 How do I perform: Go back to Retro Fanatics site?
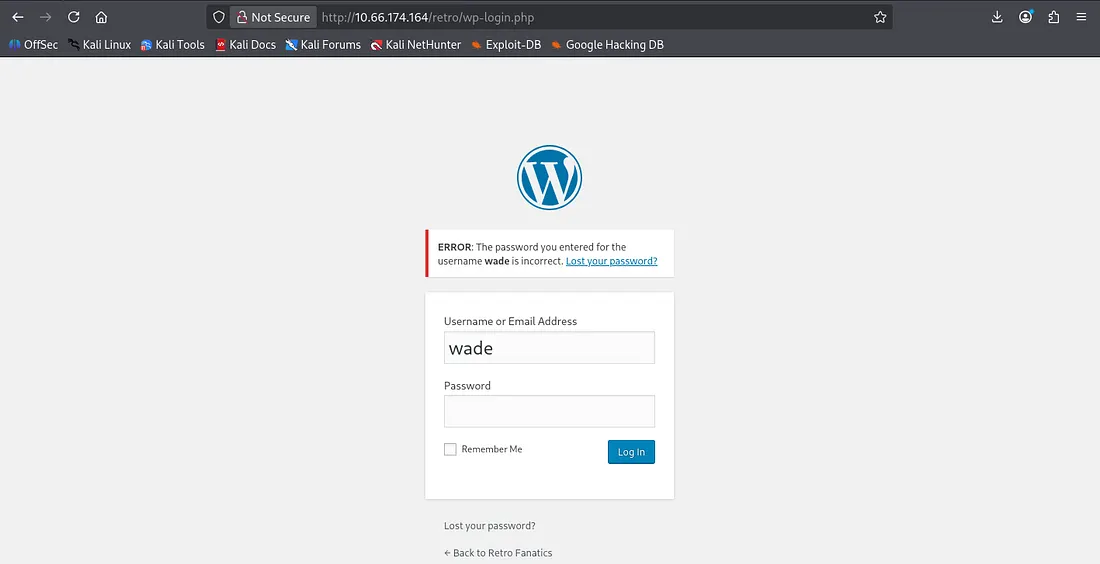pyautogui.click(x=498, y=553)
